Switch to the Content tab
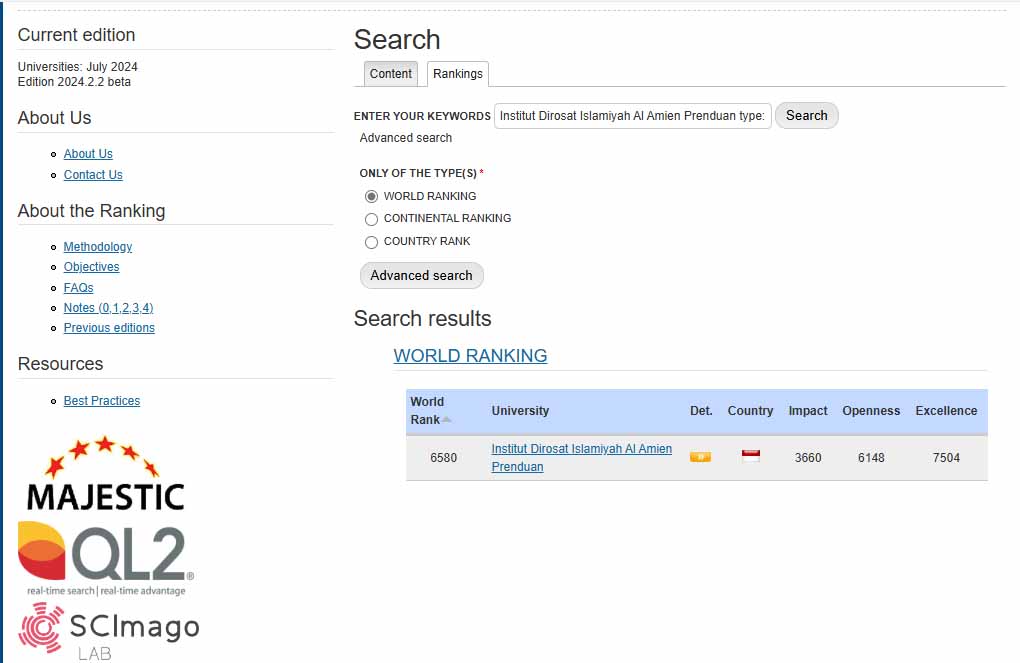 click(390, 73)
